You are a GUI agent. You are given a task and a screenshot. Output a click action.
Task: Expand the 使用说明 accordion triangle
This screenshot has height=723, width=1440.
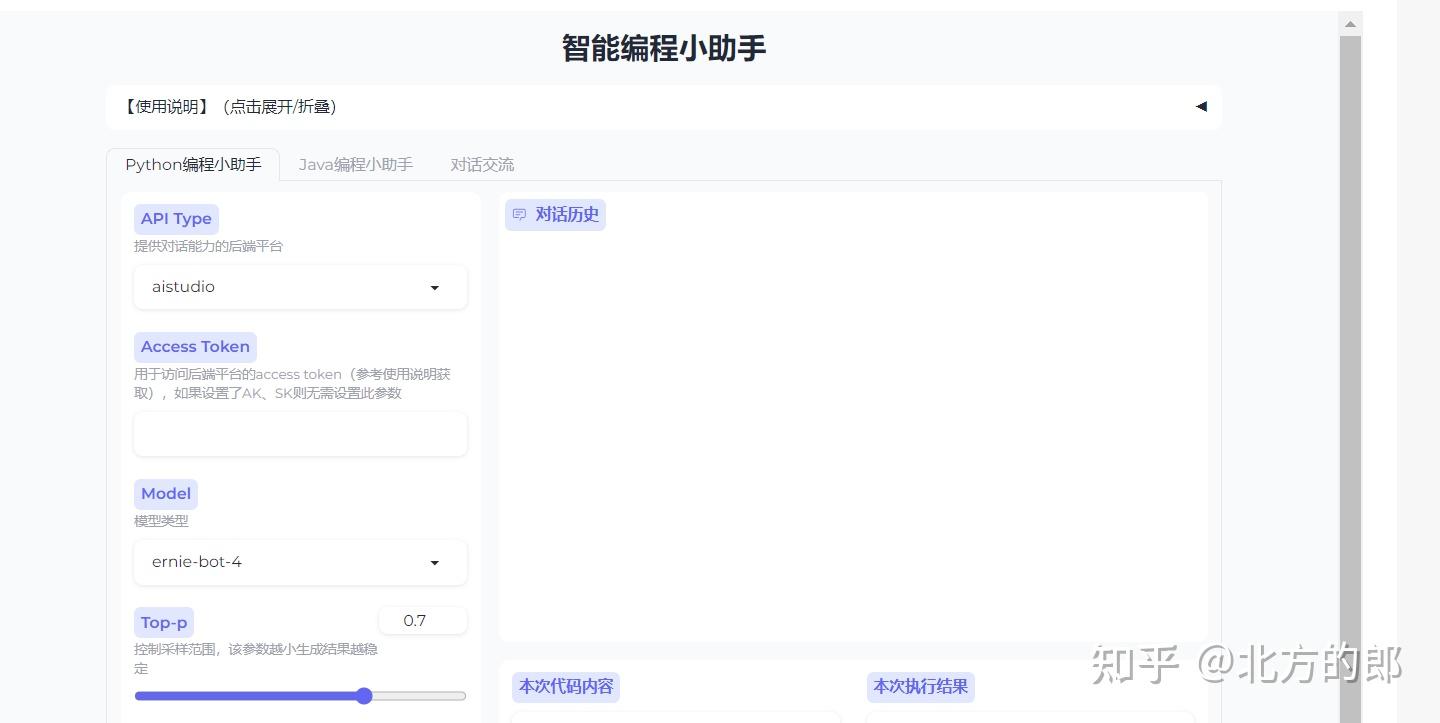[x=1201, y=106]
